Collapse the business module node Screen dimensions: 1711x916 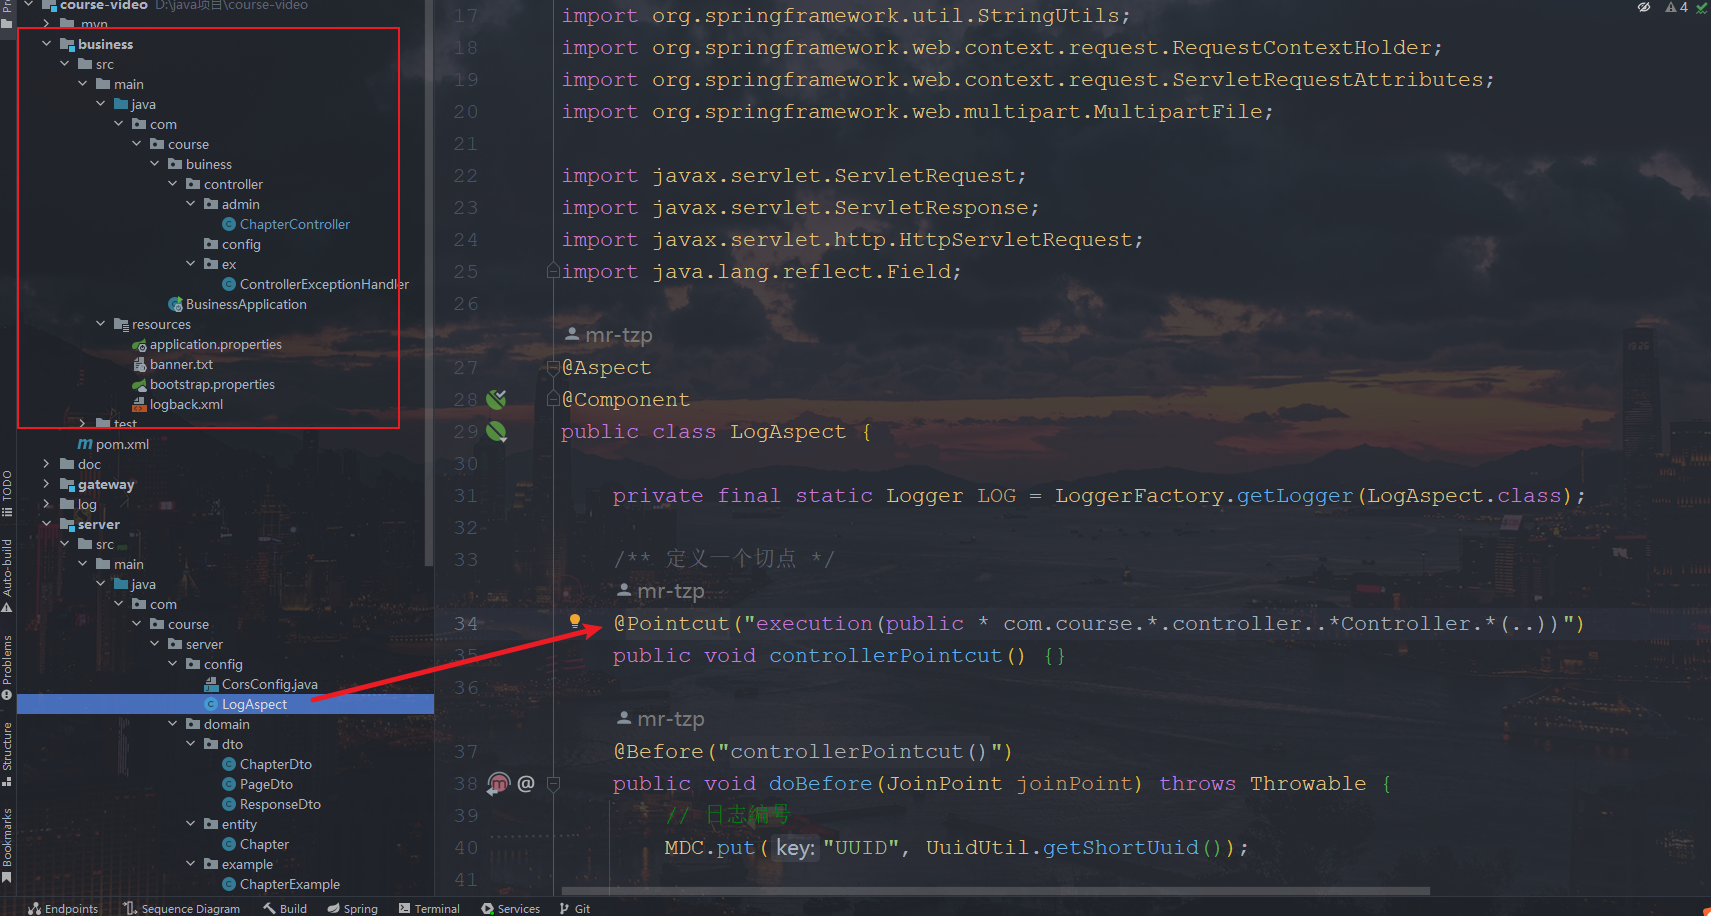(x=47, y=44)
